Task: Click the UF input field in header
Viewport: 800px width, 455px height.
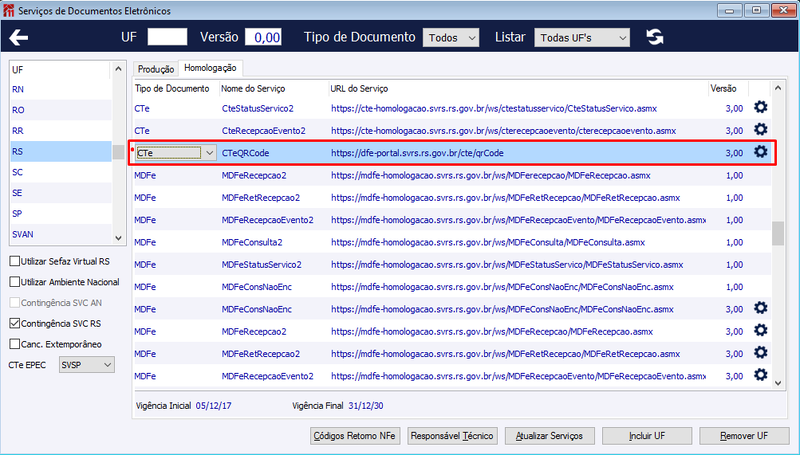Action: click(167, 37)
